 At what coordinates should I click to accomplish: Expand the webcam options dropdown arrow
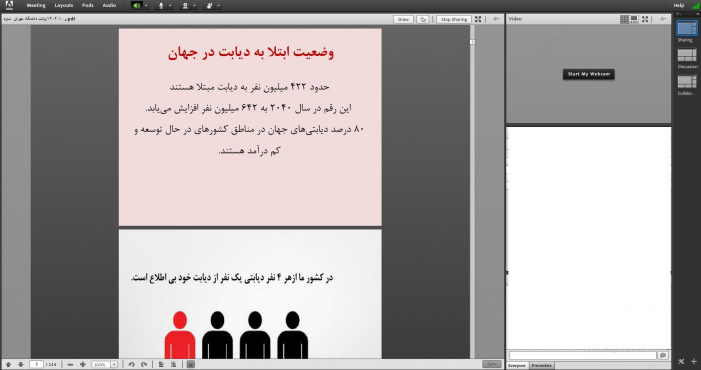(194, 6)
